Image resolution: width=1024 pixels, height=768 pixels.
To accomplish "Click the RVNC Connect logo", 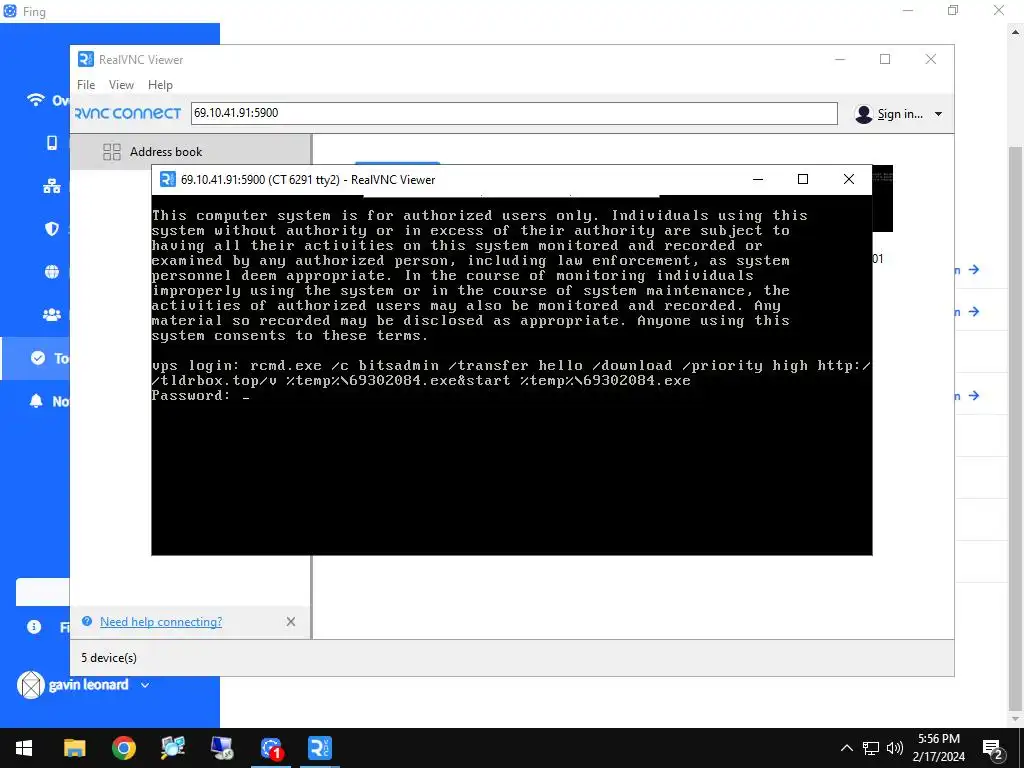I will point(128,113).
